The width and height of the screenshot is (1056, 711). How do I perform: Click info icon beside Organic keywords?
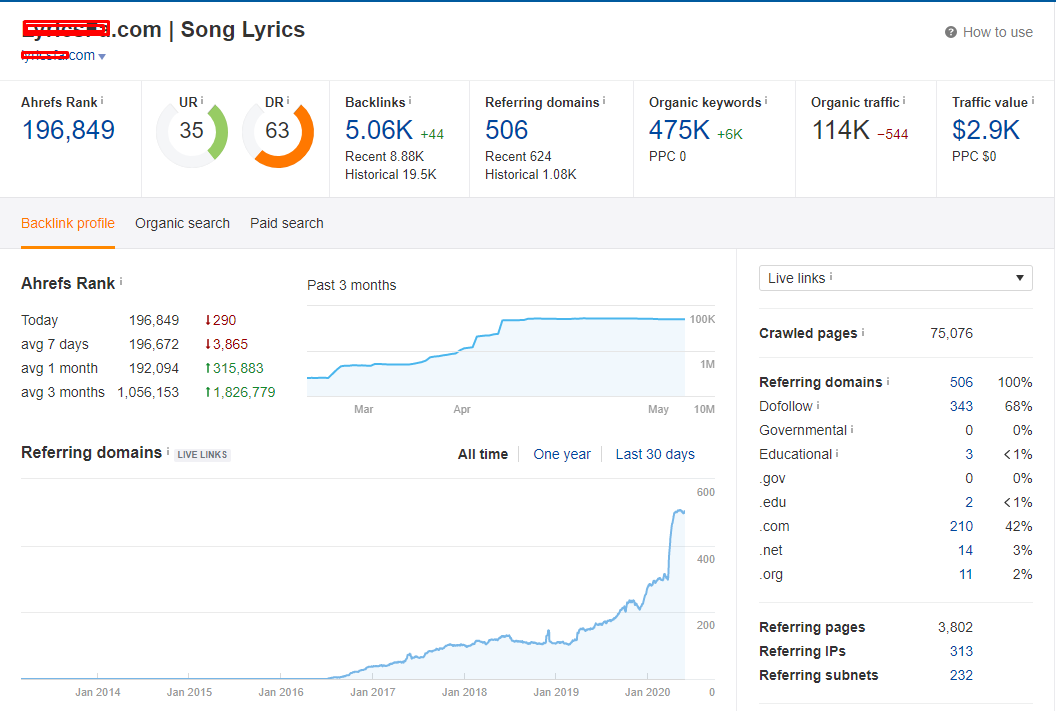pyautogui.click(x=766, y=101)
